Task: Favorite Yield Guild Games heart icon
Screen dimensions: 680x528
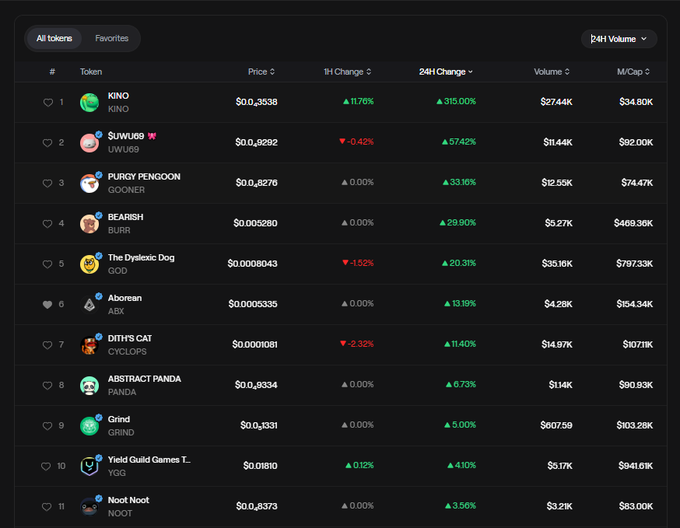Action: (x=46, y=466)
